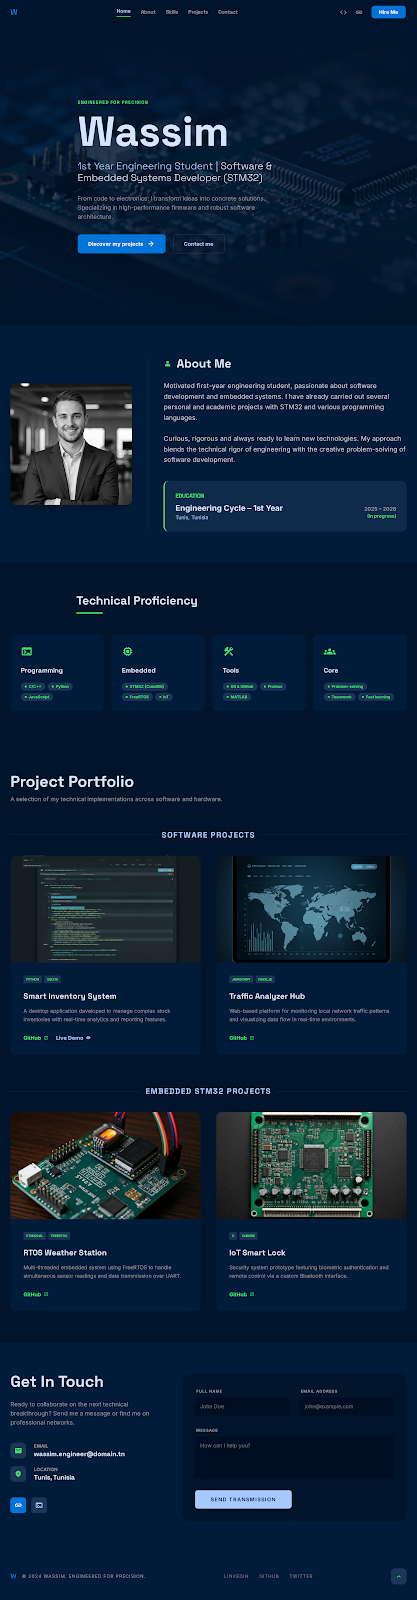The height and width of the screenshot is (1600, 417).
Task: Focus the Full Name input field
Action: click(242, 1406)
